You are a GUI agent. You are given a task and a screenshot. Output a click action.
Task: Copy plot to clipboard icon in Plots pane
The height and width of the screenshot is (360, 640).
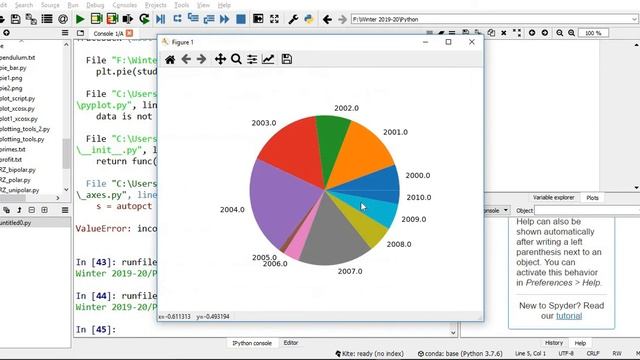491,33
